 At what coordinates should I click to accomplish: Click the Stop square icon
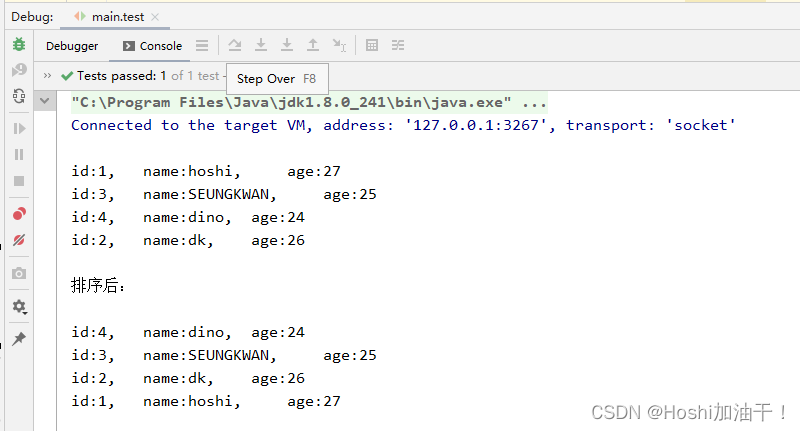click(19, 181)
